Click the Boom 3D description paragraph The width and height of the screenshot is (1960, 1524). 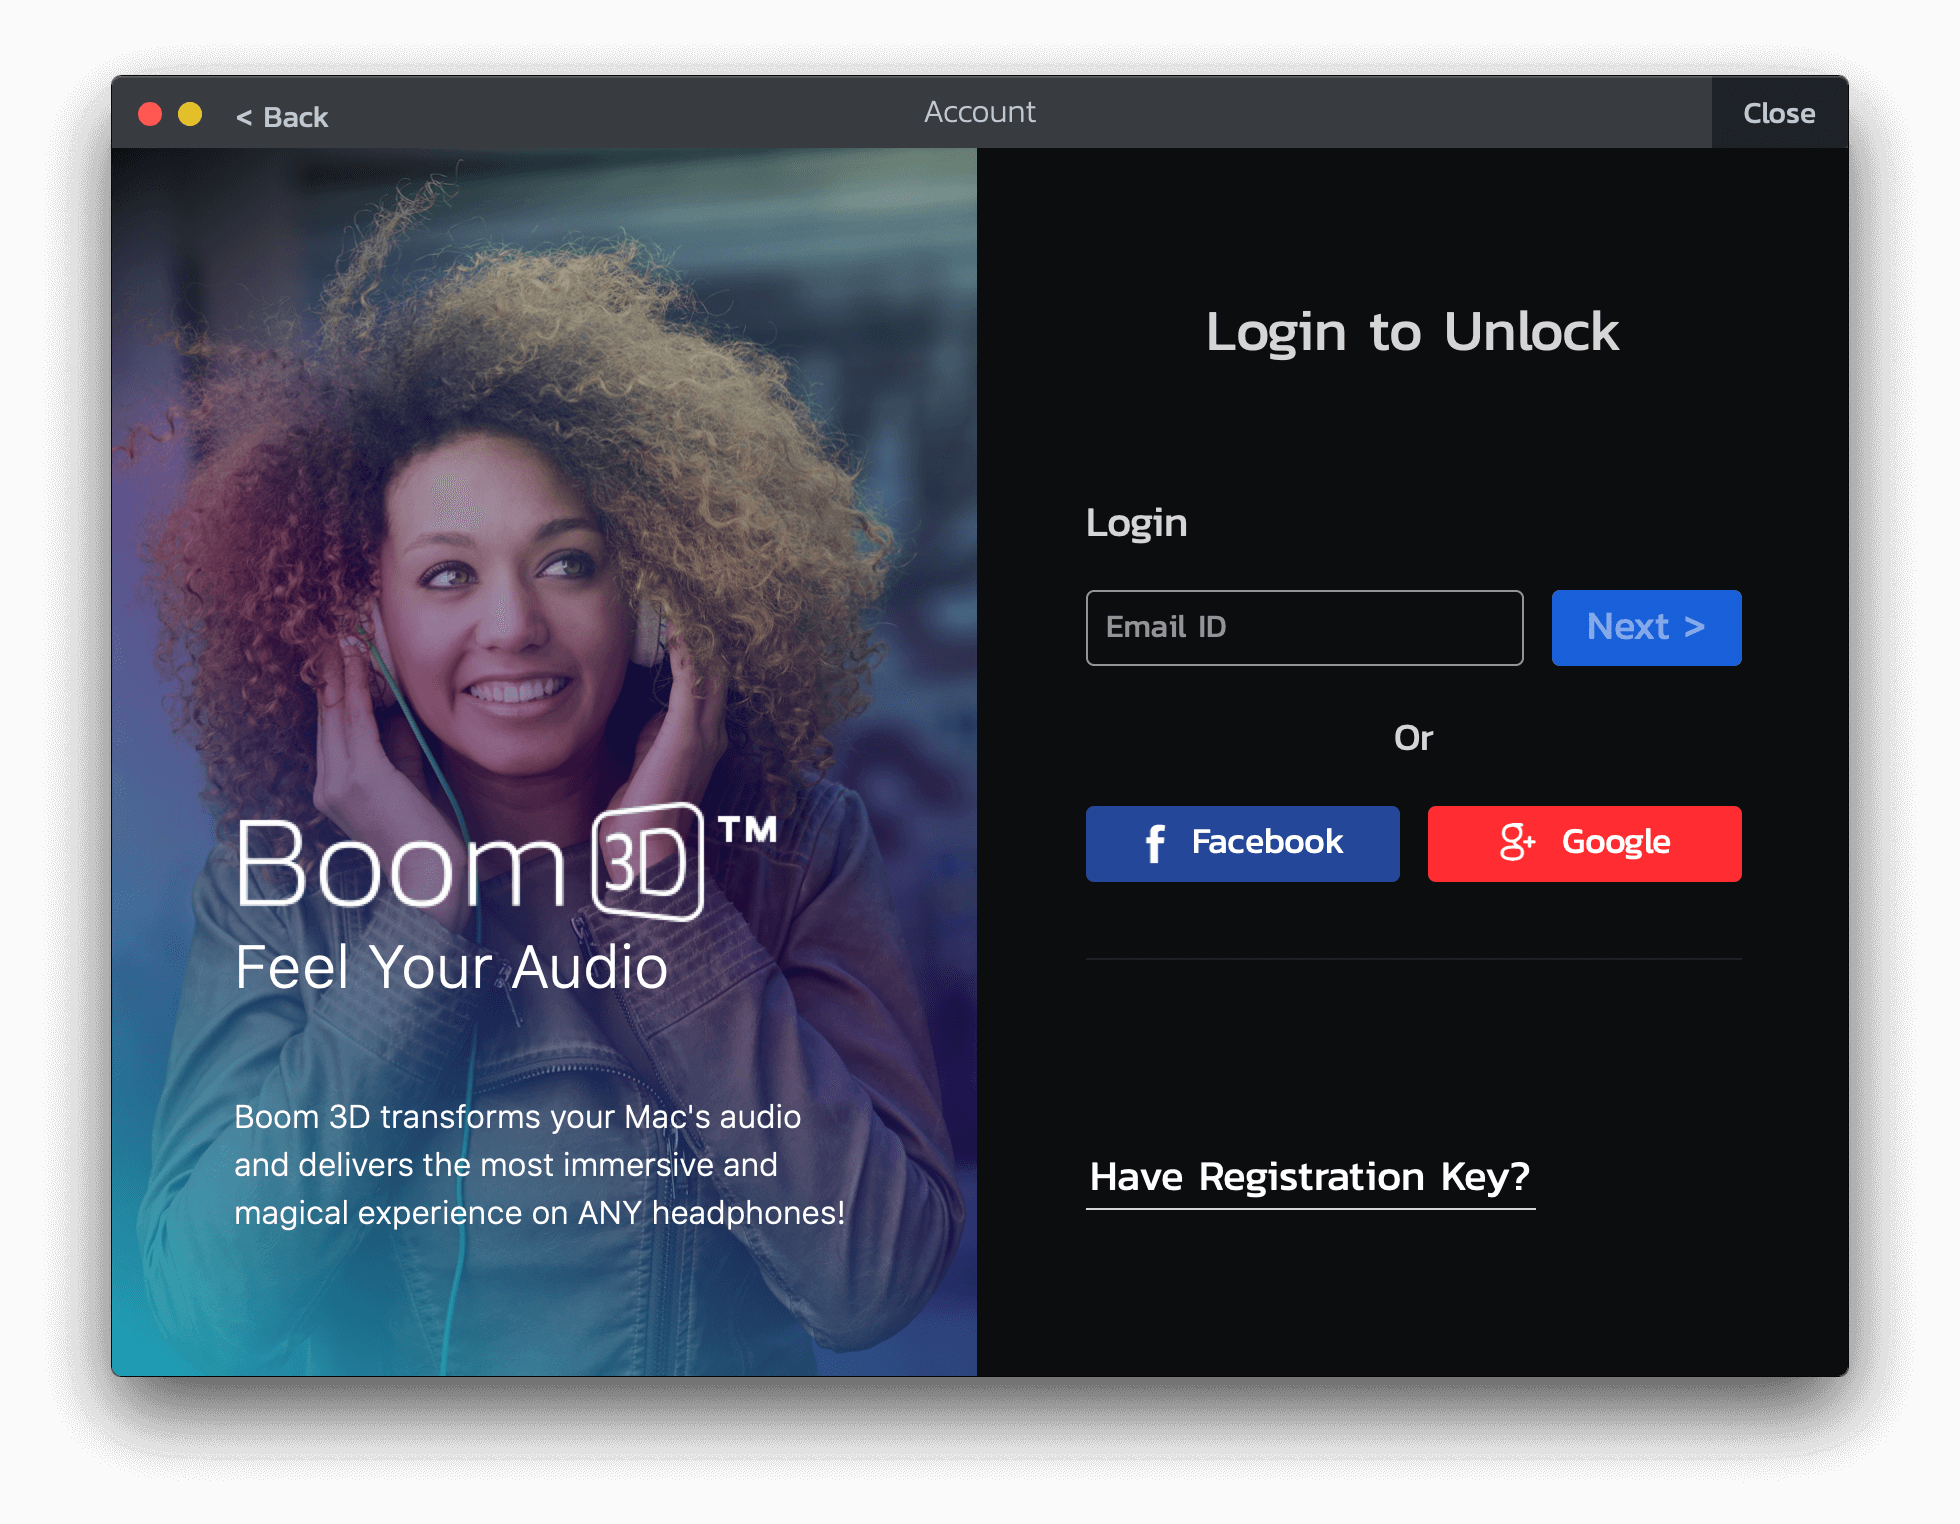click(x=540, y=1165)
